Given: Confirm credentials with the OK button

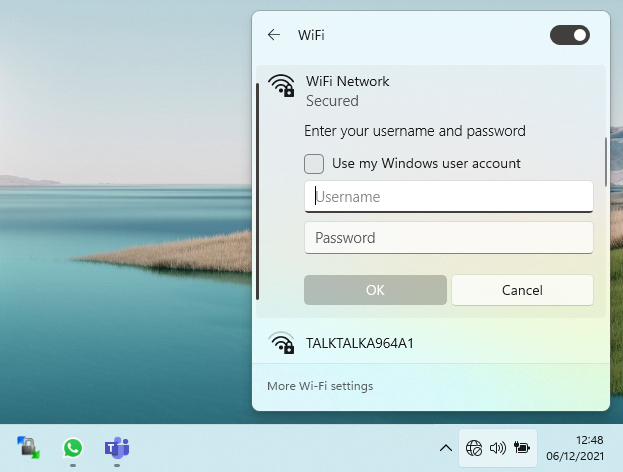Looking at the screenshot, I should 375,290.
